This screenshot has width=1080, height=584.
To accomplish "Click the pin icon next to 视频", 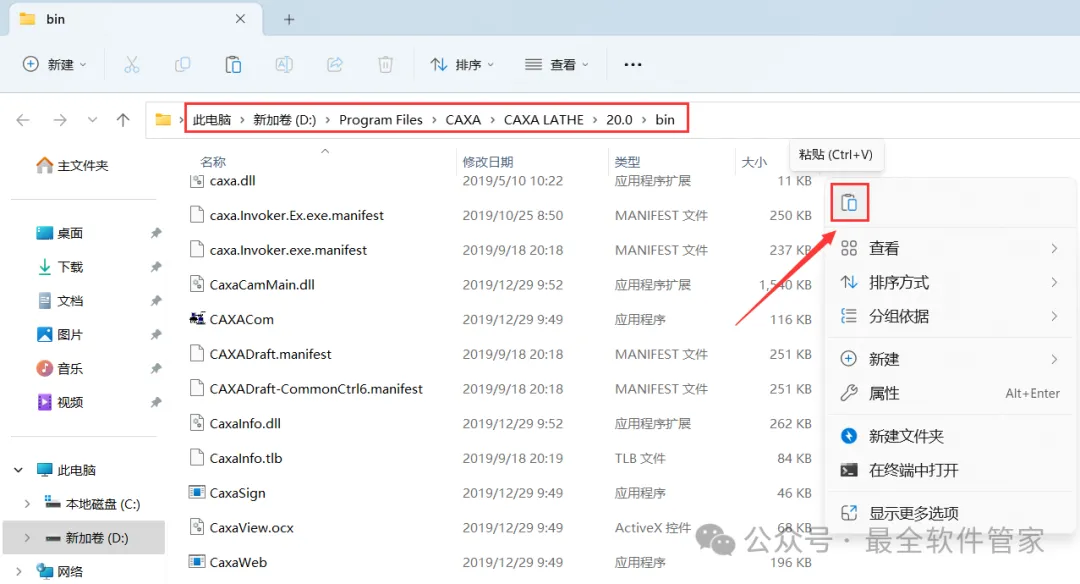I will [156, 402].
